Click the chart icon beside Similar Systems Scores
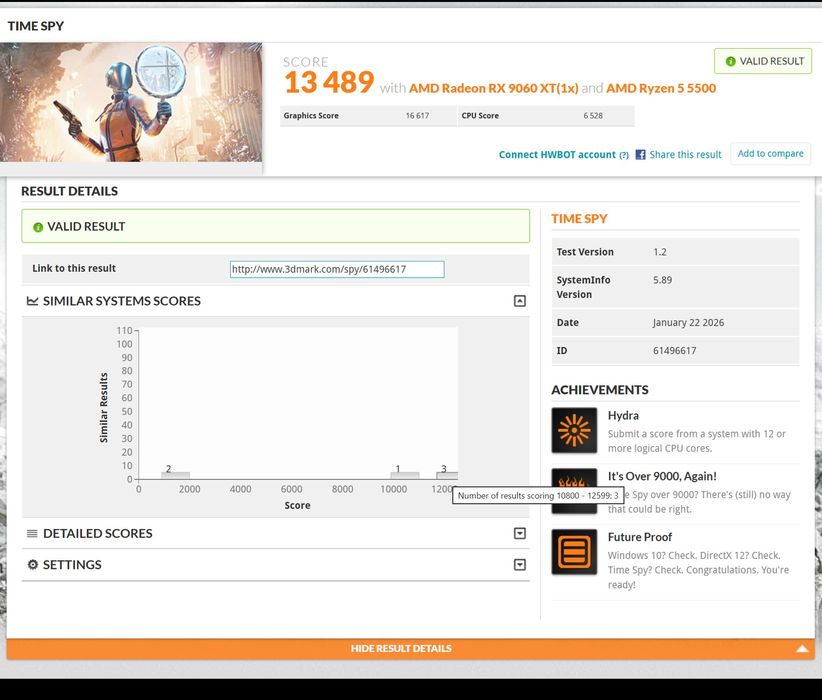This screenshot has height=700, width=822. point(33,301)
